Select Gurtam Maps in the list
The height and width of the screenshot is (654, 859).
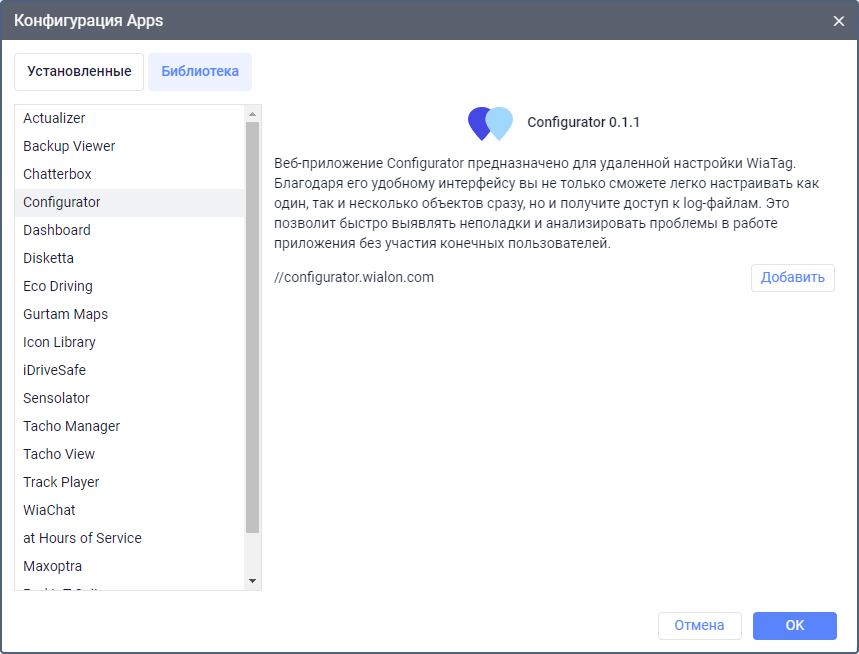coord(65,314)
